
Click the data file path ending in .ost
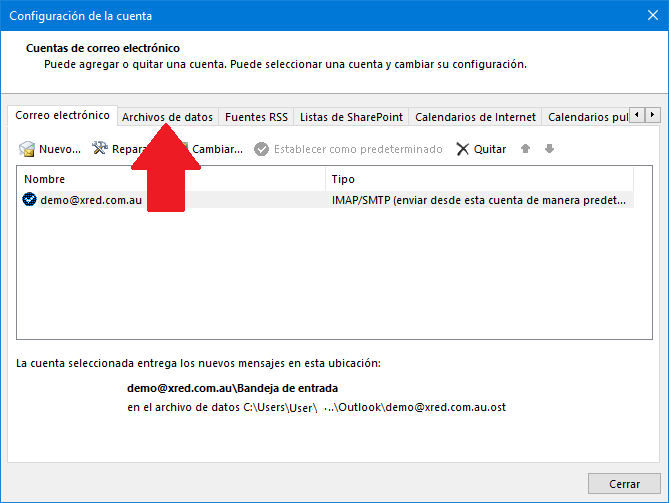pyautogui.click(x=375, y=407)
